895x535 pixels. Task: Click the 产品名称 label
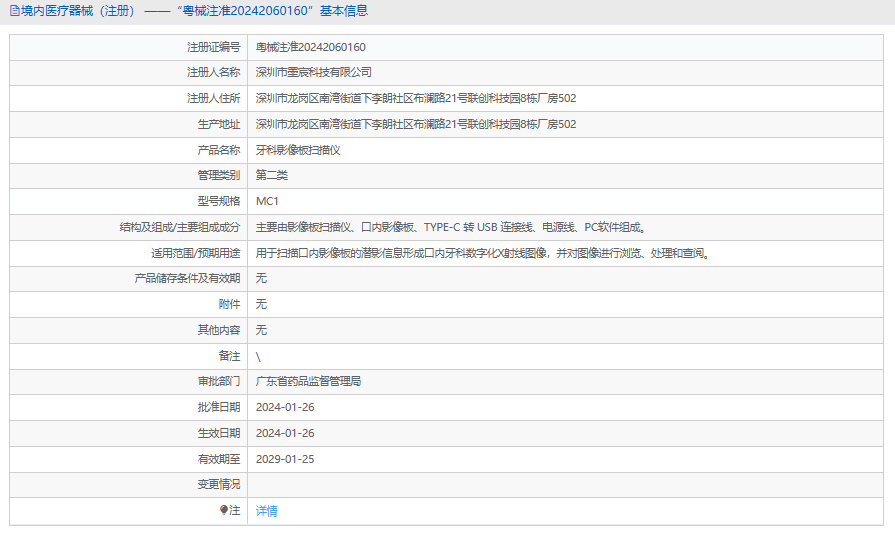pyautogui.click(x=219, y=150)
